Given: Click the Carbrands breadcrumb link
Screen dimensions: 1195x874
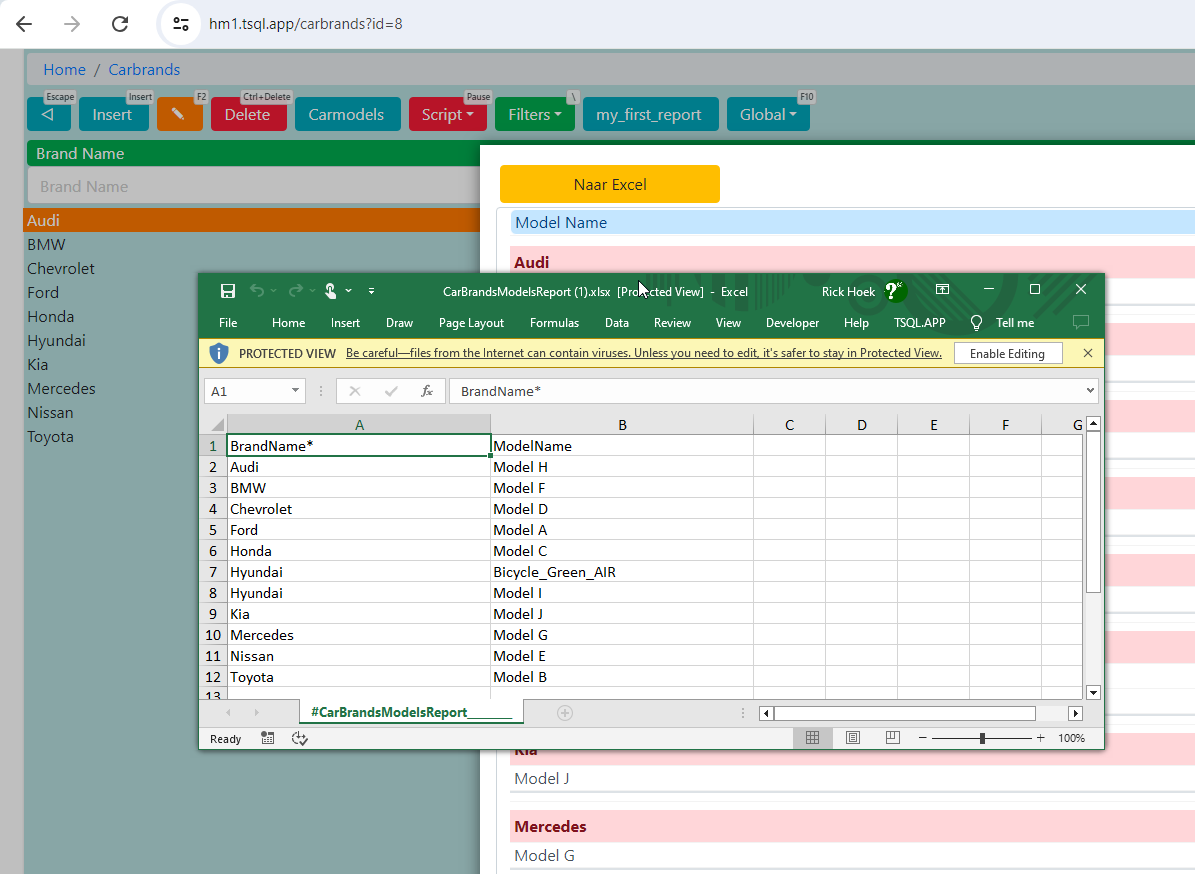Looking at the screenshot, I should pyautogui.click(x=144, y=69).
